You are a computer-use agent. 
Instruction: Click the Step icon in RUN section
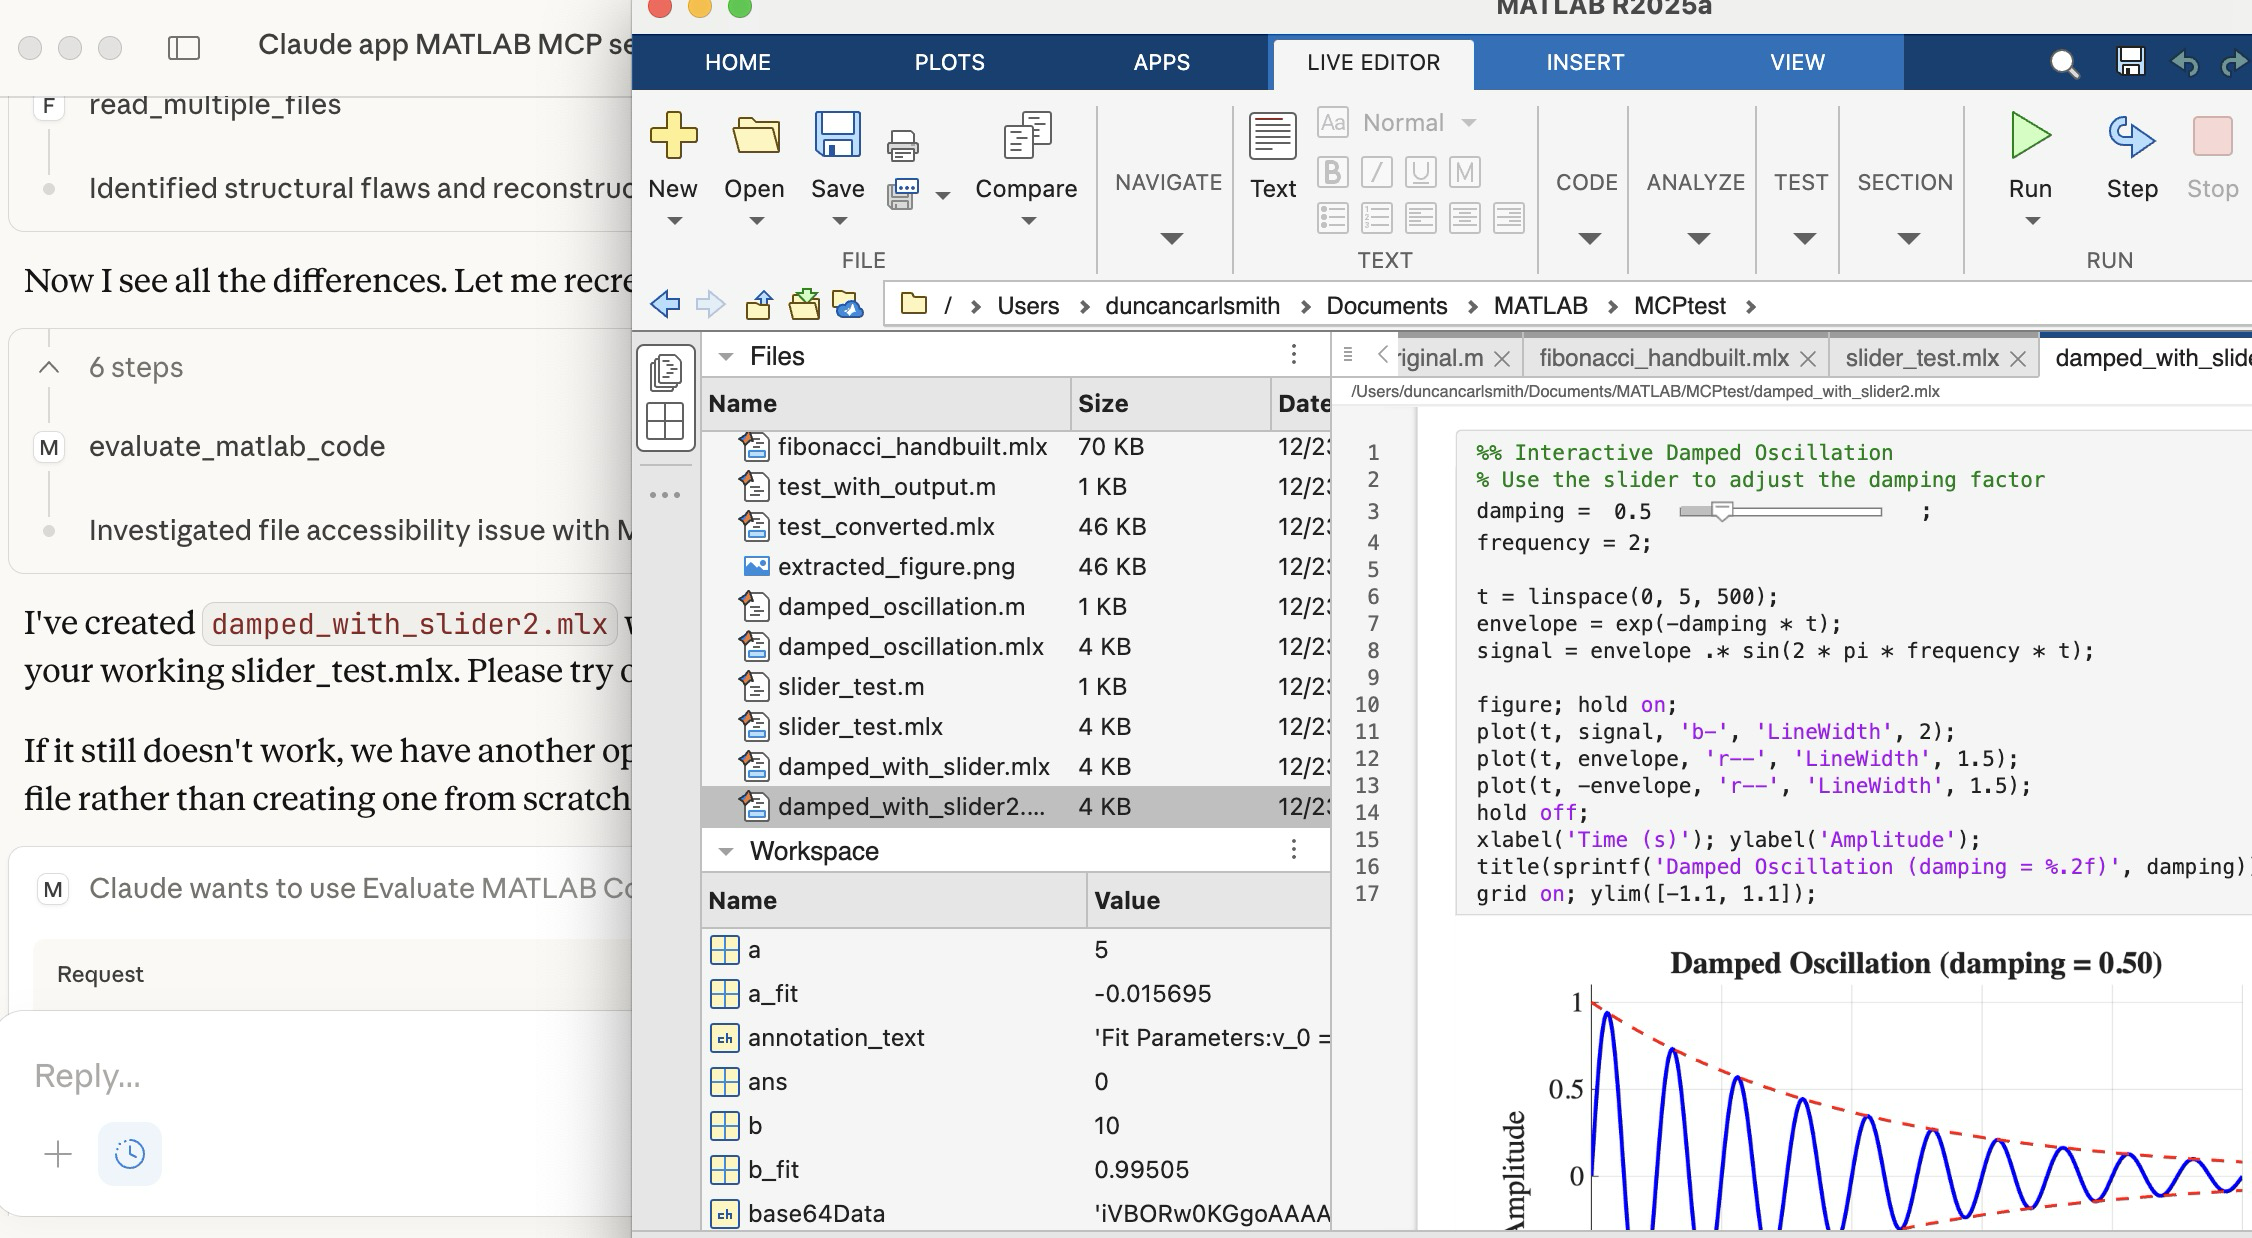(2131, 136)
